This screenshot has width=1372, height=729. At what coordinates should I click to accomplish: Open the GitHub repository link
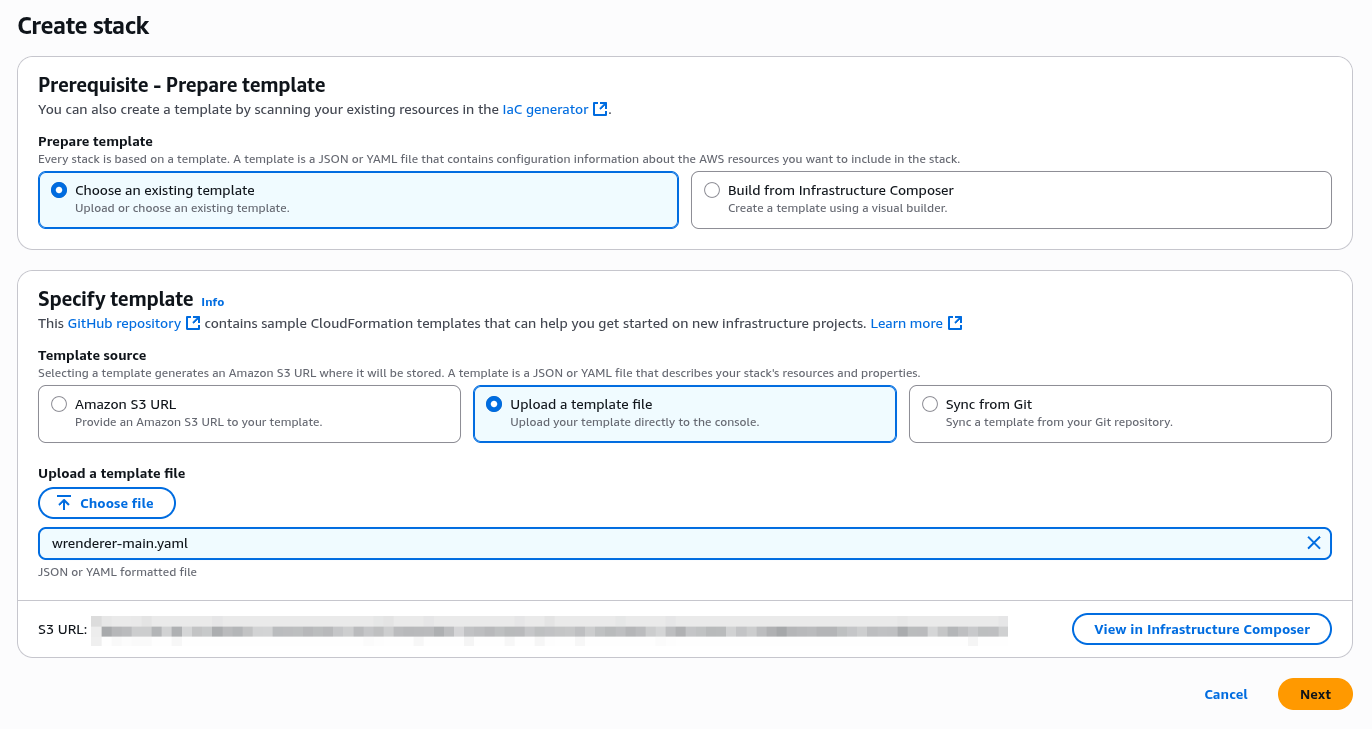pos(124,323)
